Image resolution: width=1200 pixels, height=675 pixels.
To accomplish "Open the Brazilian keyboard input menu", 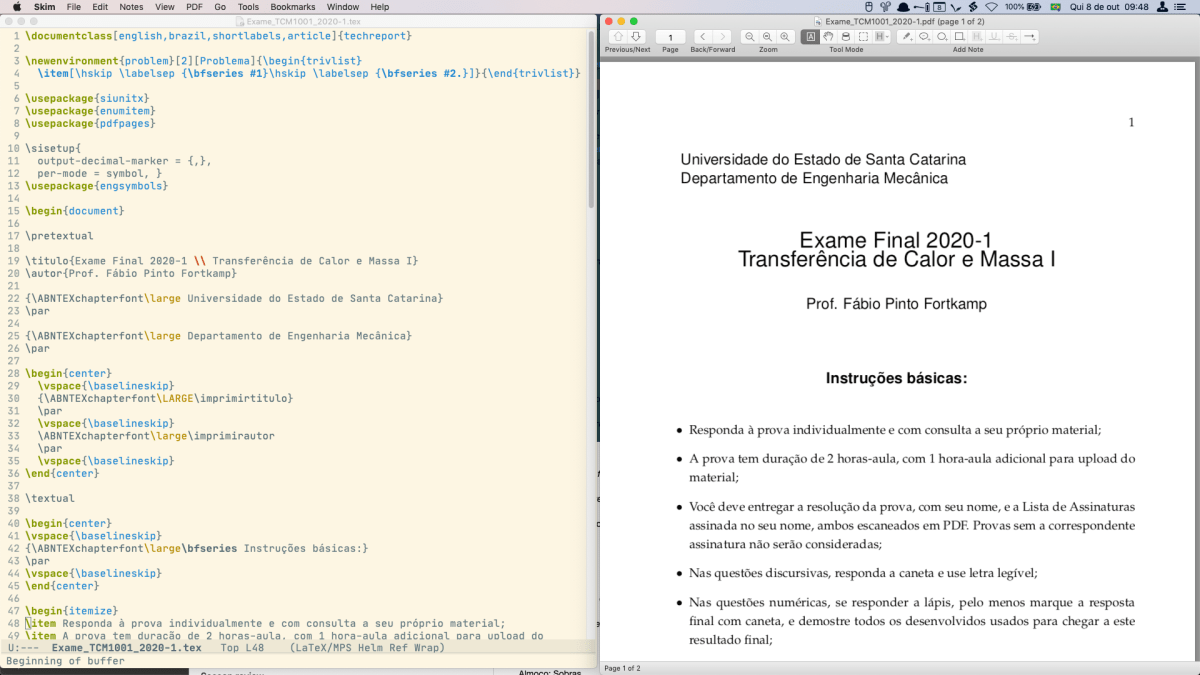I will tap(1054, 7).
